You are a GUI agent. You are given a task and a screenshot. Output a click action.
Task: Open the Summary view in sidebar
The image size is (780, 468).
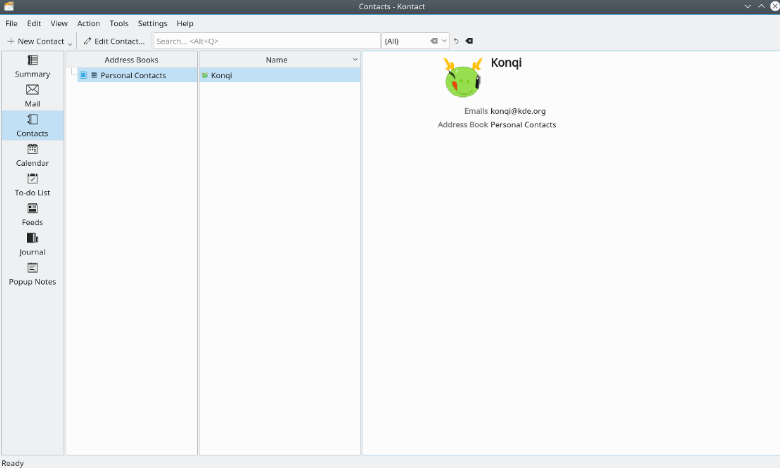[32, 66]
